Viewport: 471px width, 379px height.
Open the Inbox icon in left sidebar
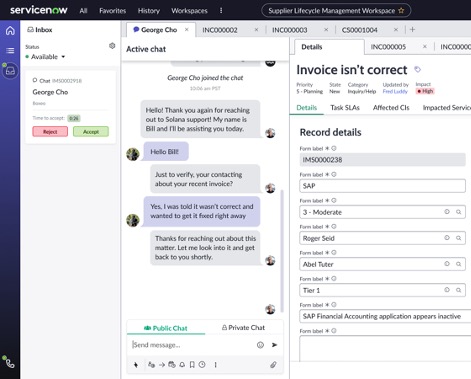pyautogui.click(x=10, y=71)
